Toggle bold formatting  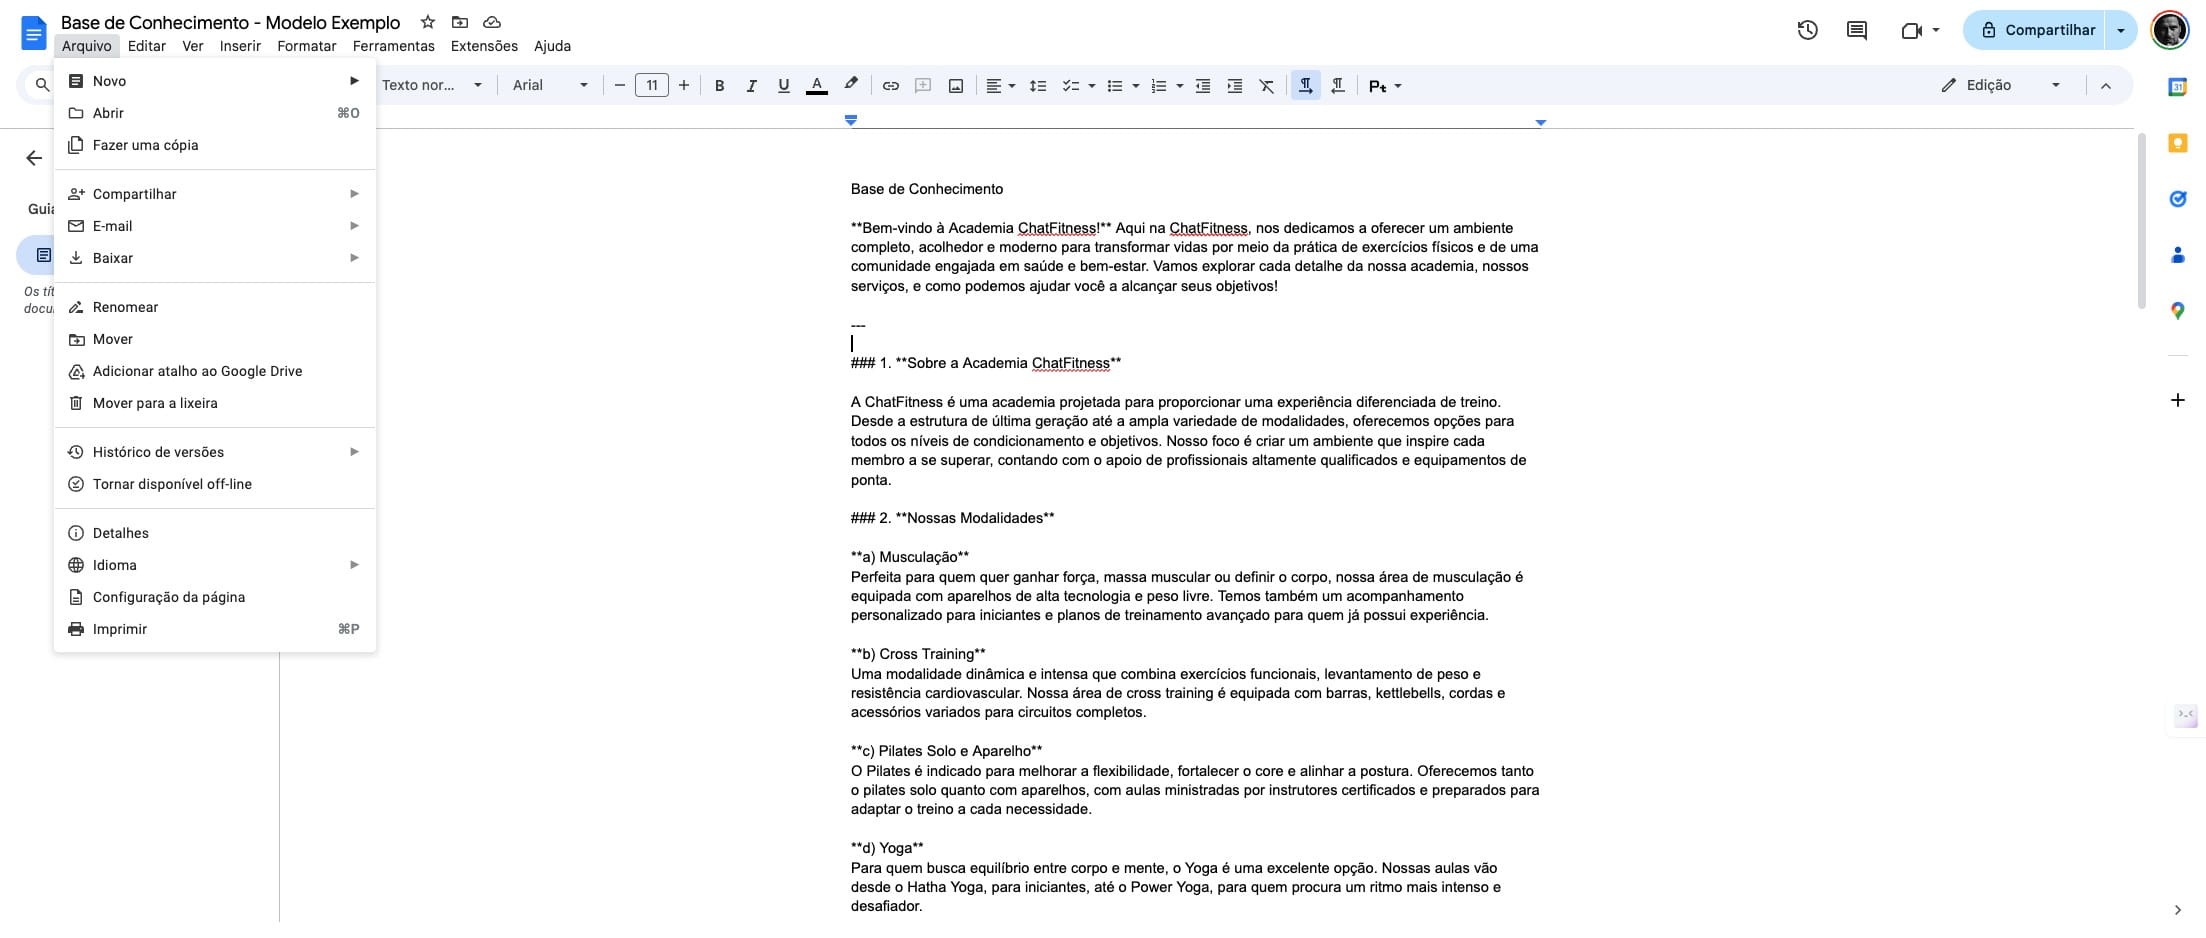click(719, 86)
